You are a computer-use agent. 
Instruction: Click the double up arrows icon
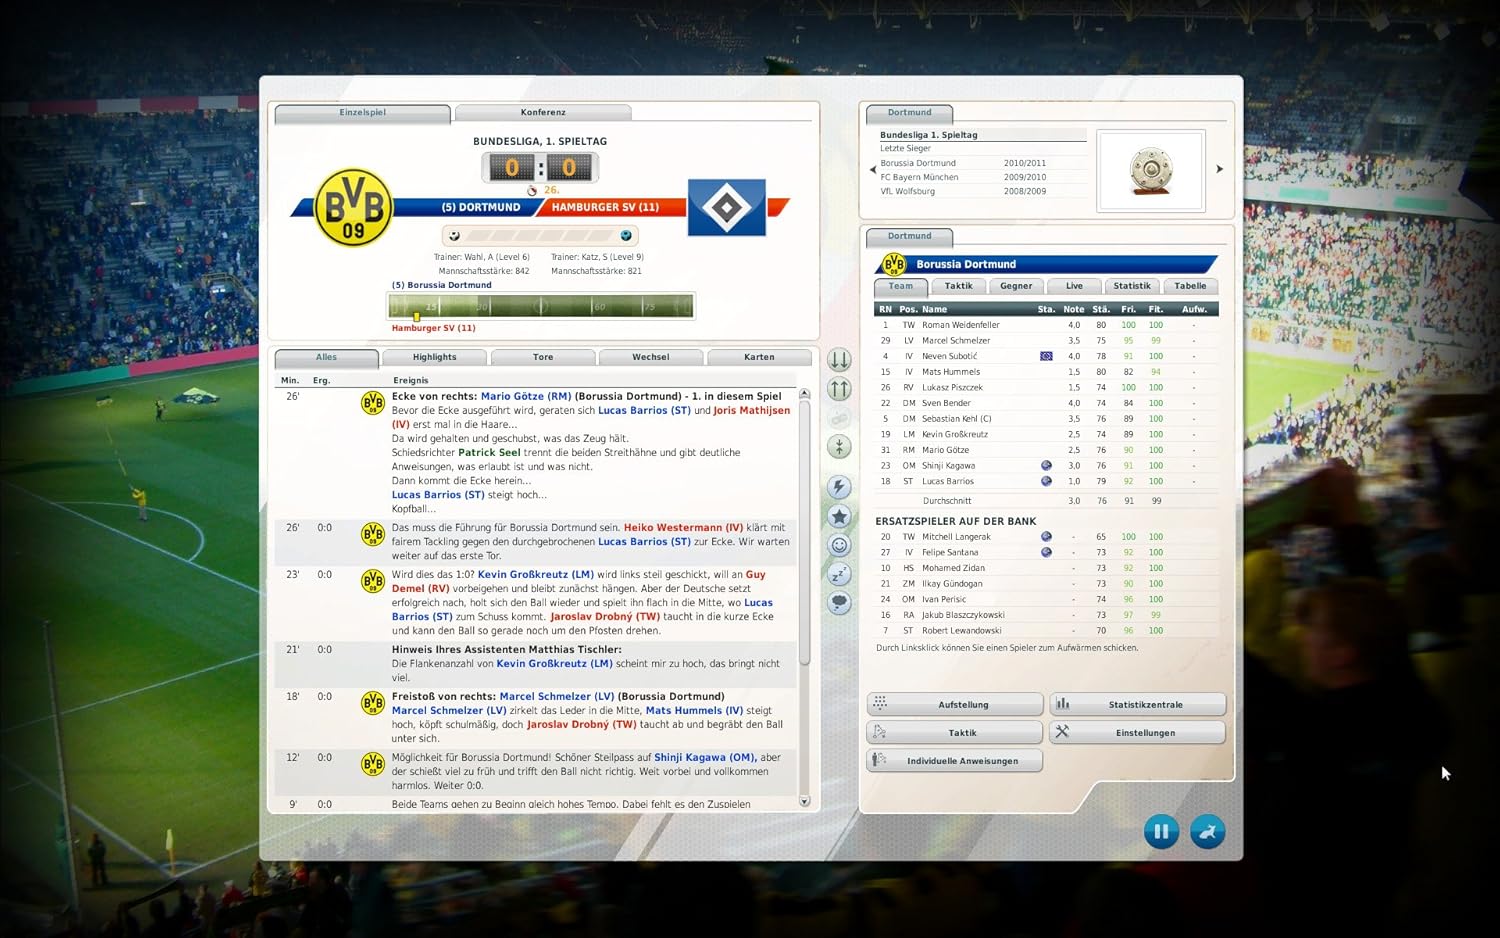(839, 389)
